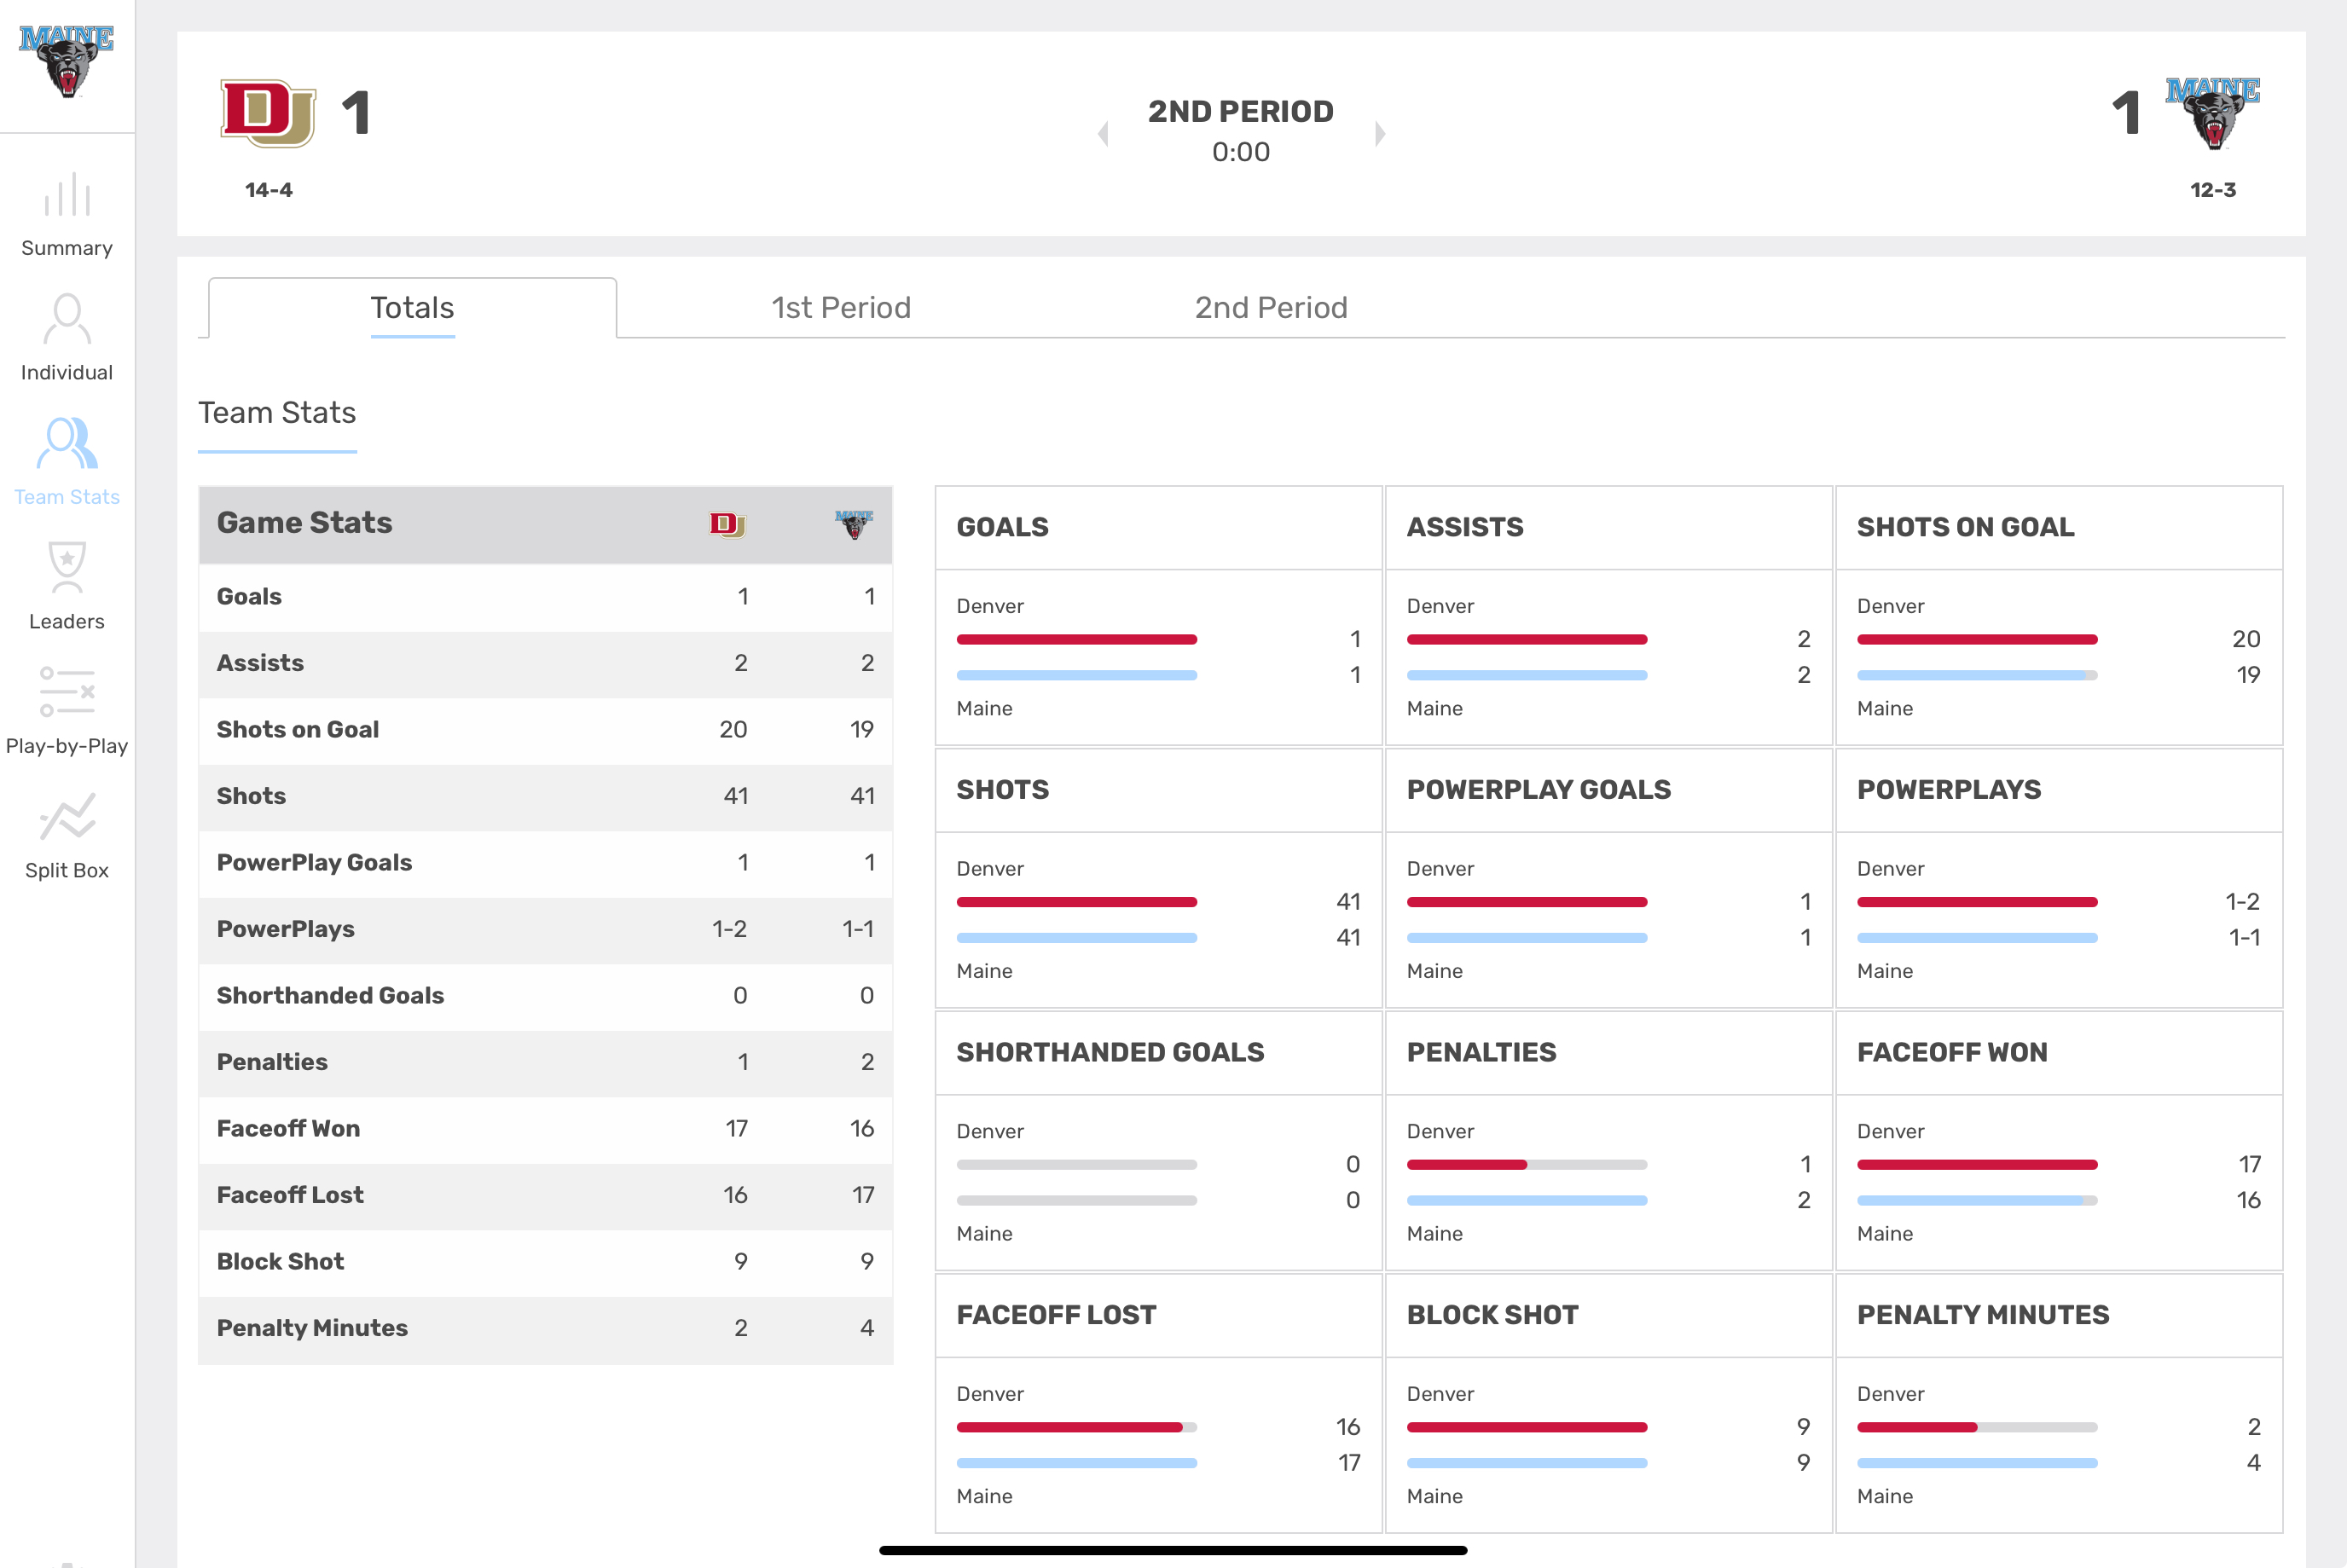Click the Penalty Minutes table row
The height and width of the screenshot is (1568, 2347).
point(546,1329)
